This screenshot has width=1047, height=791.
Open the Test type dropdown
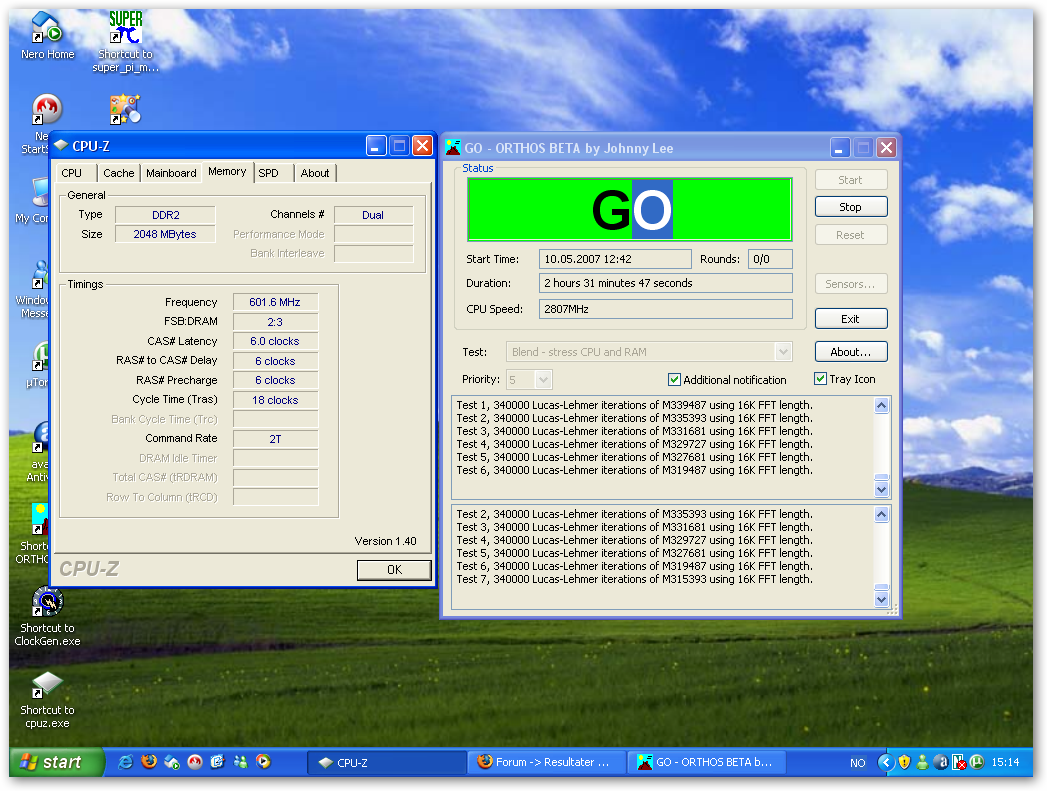(783, 351)
